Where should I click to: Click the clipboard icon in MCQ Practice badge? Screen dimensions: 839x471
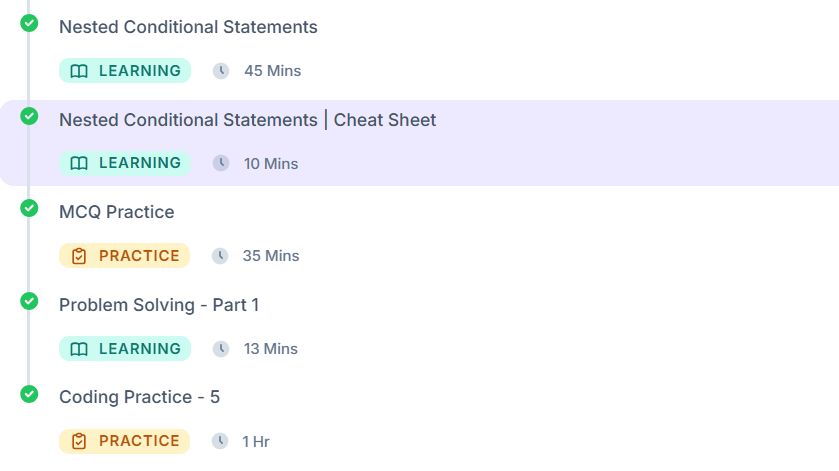click(79, 256)
